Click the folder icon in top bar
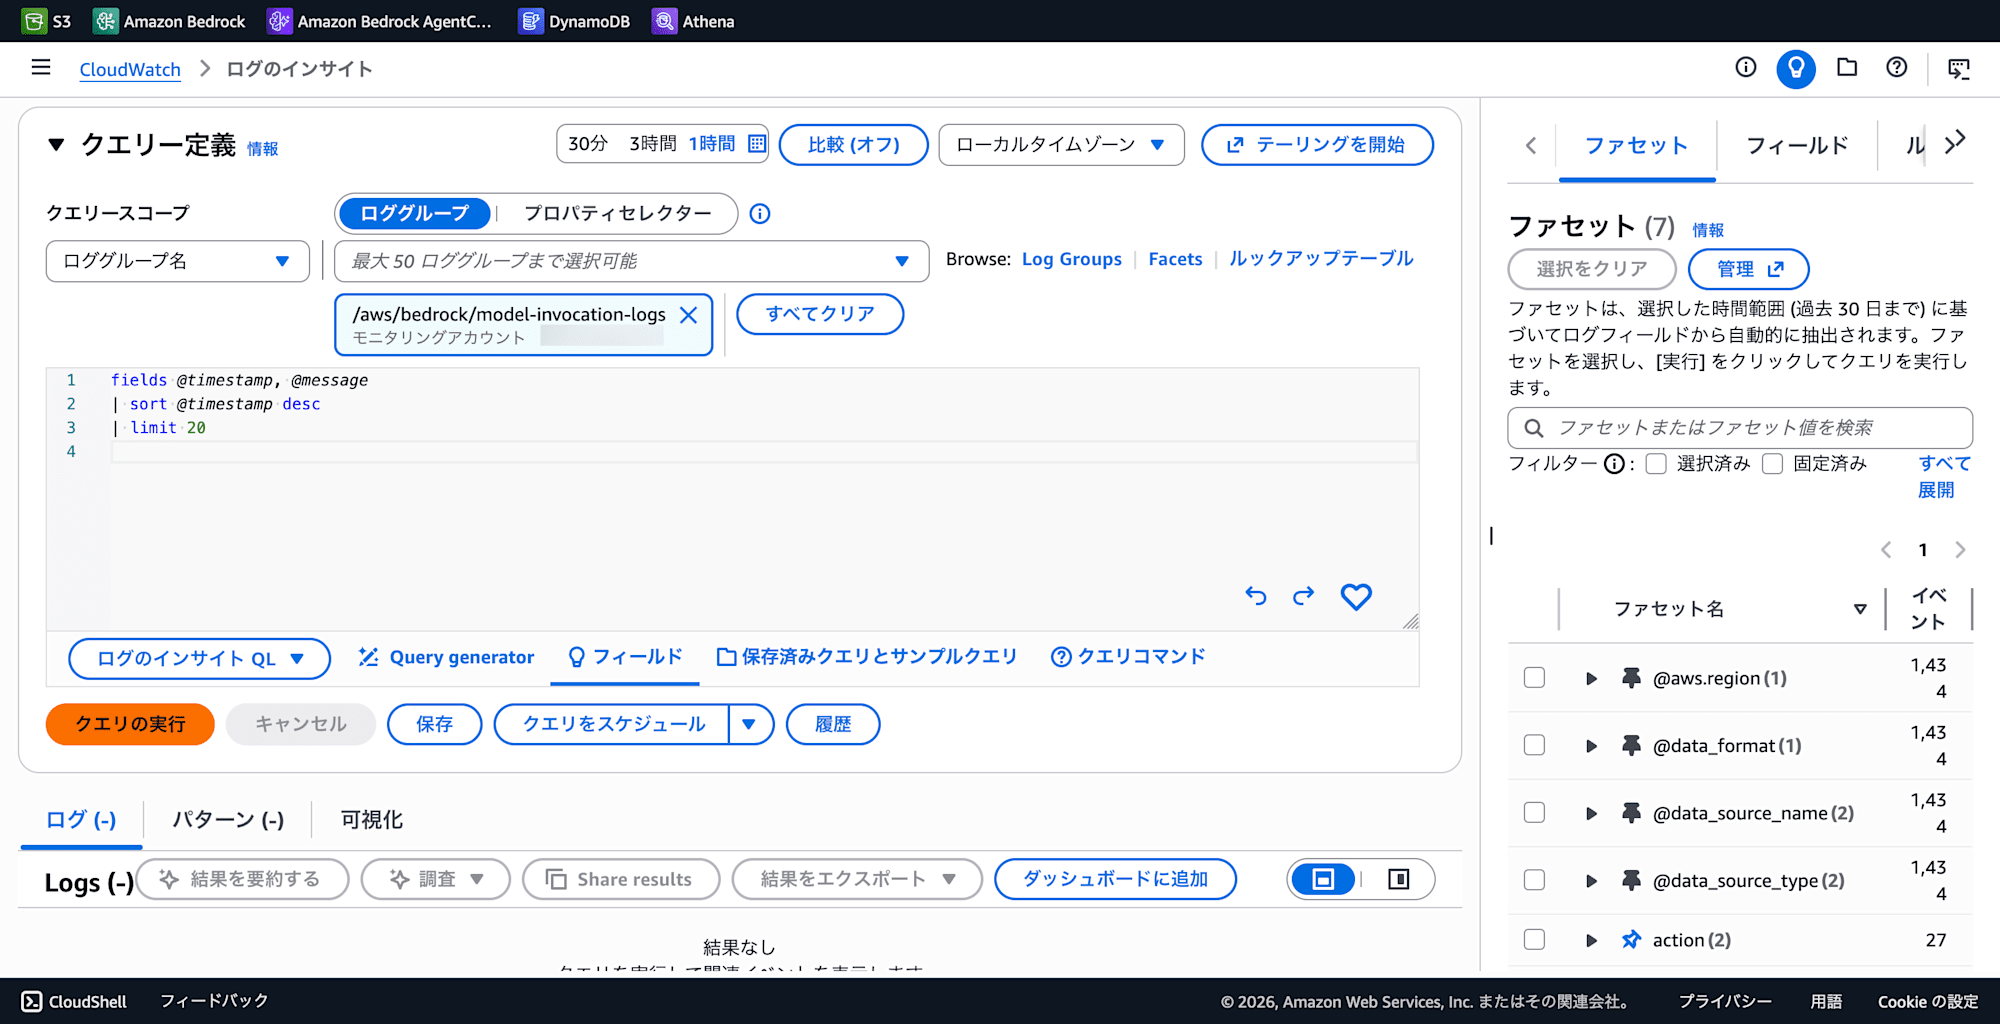Screen dimensions: 2000x1024 [x=1847, y=67]
